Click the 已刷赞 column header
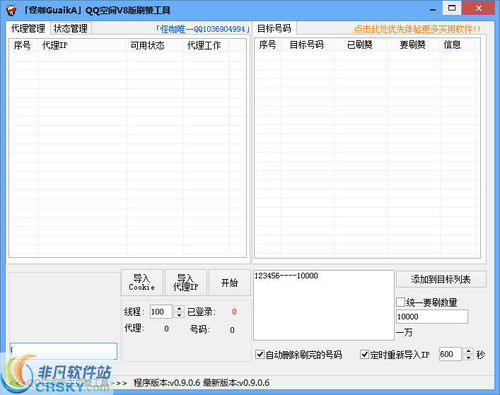 (x=361, y=45)
